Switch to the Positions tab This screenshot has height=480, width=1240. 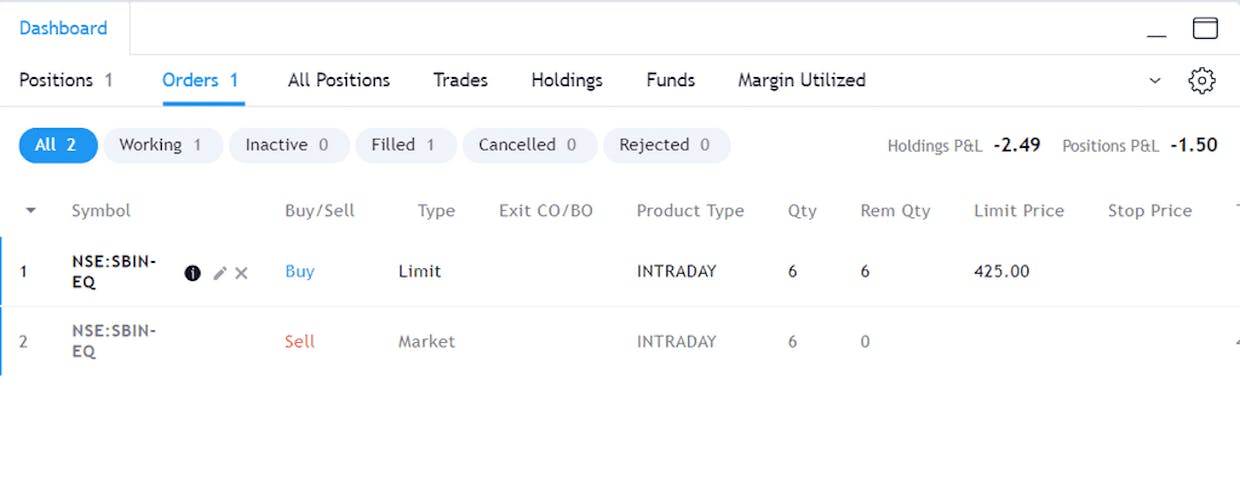[x=66, y=80]
